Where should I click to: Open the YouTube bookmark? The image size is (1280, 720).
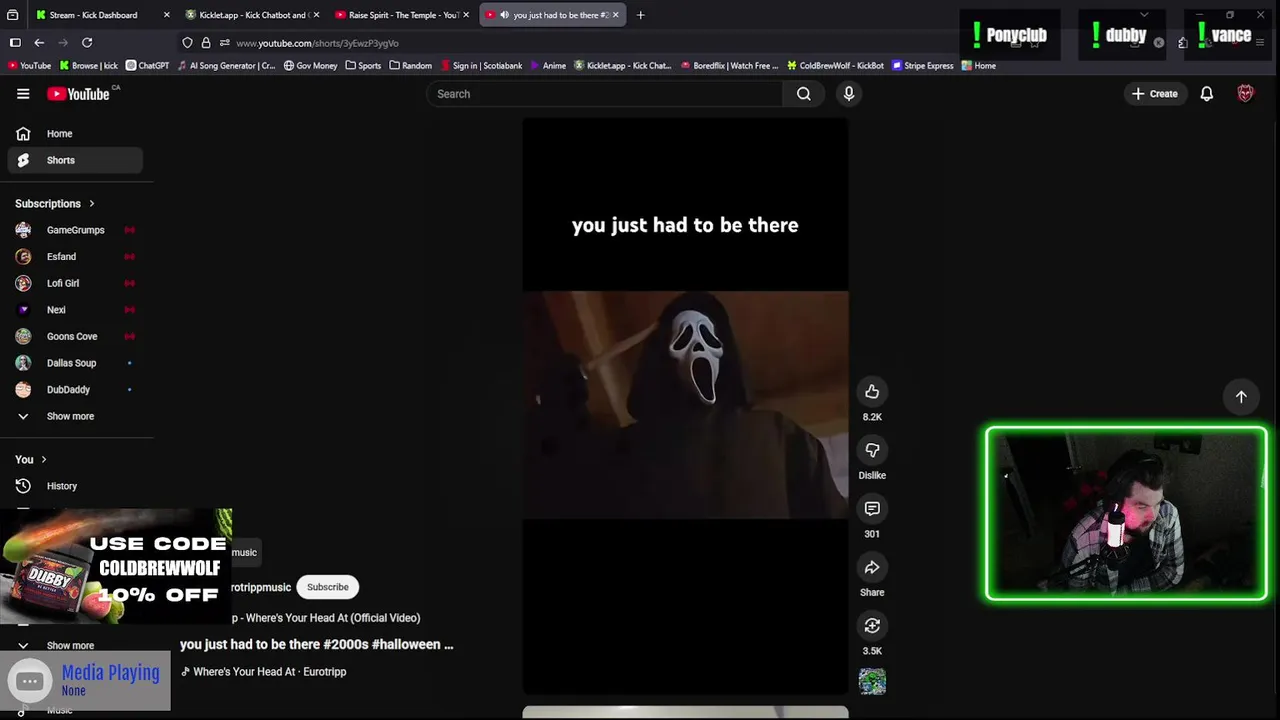point(29,66)
